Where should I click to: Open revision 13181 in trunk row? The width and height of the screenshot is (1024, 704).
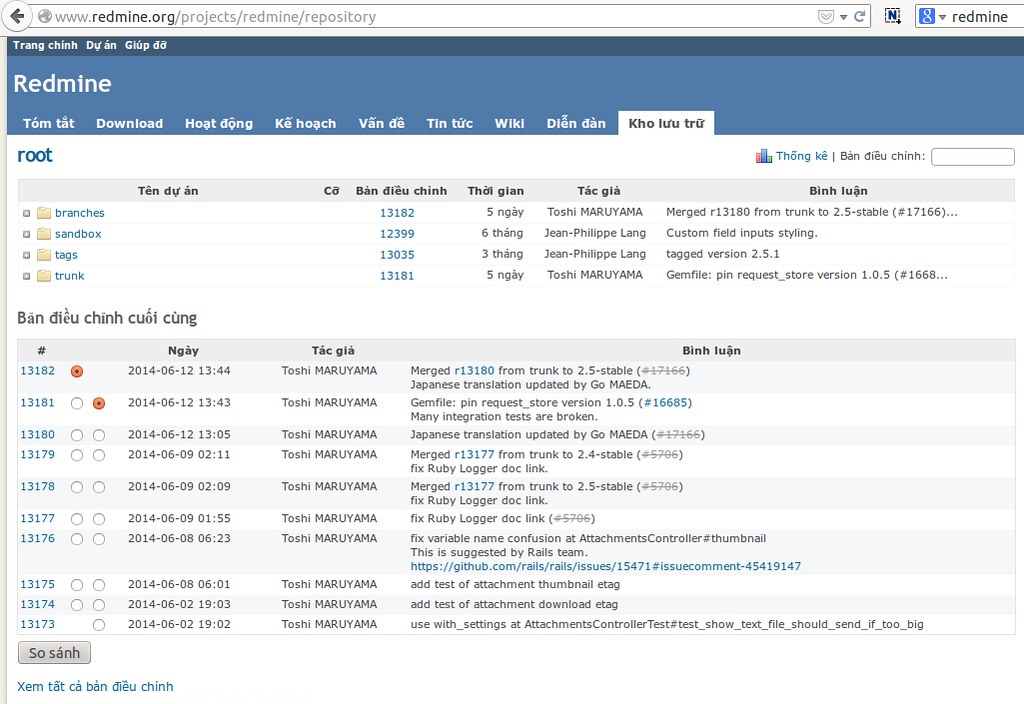(397, 276)
